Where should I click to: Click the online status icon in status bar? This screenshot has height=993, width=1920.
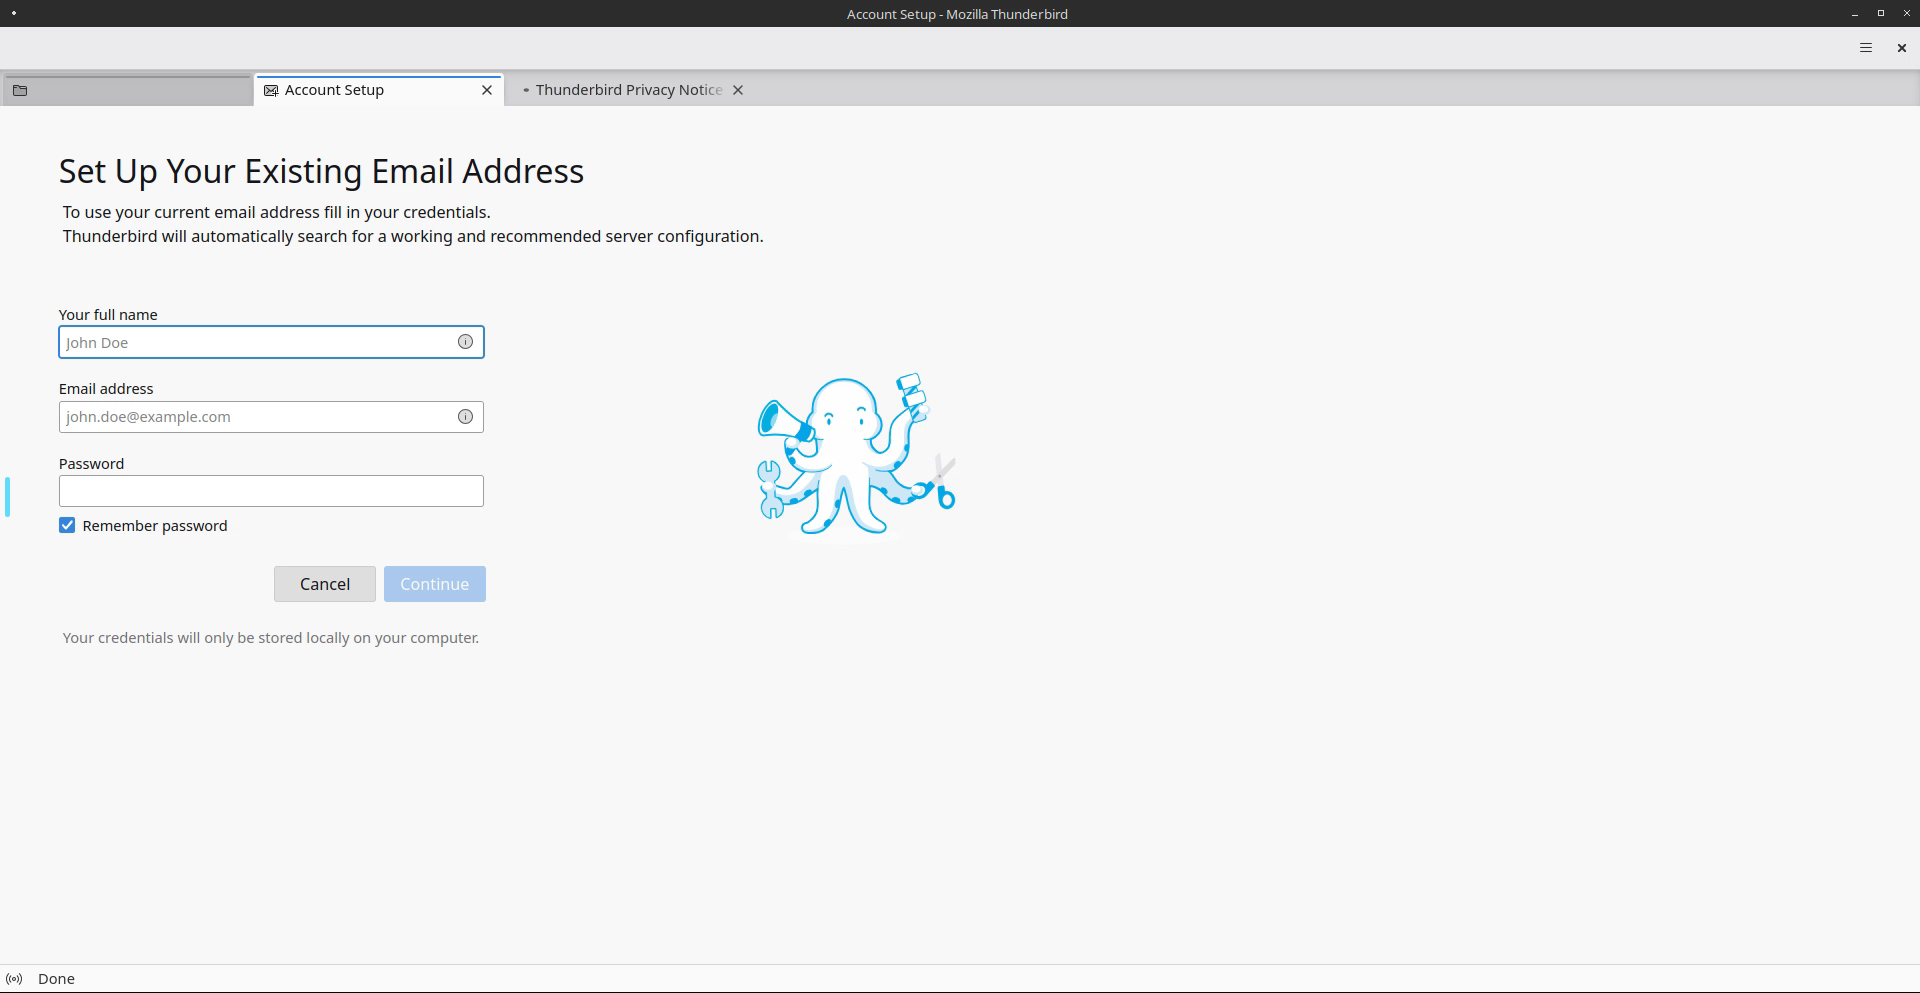point(14,979)
